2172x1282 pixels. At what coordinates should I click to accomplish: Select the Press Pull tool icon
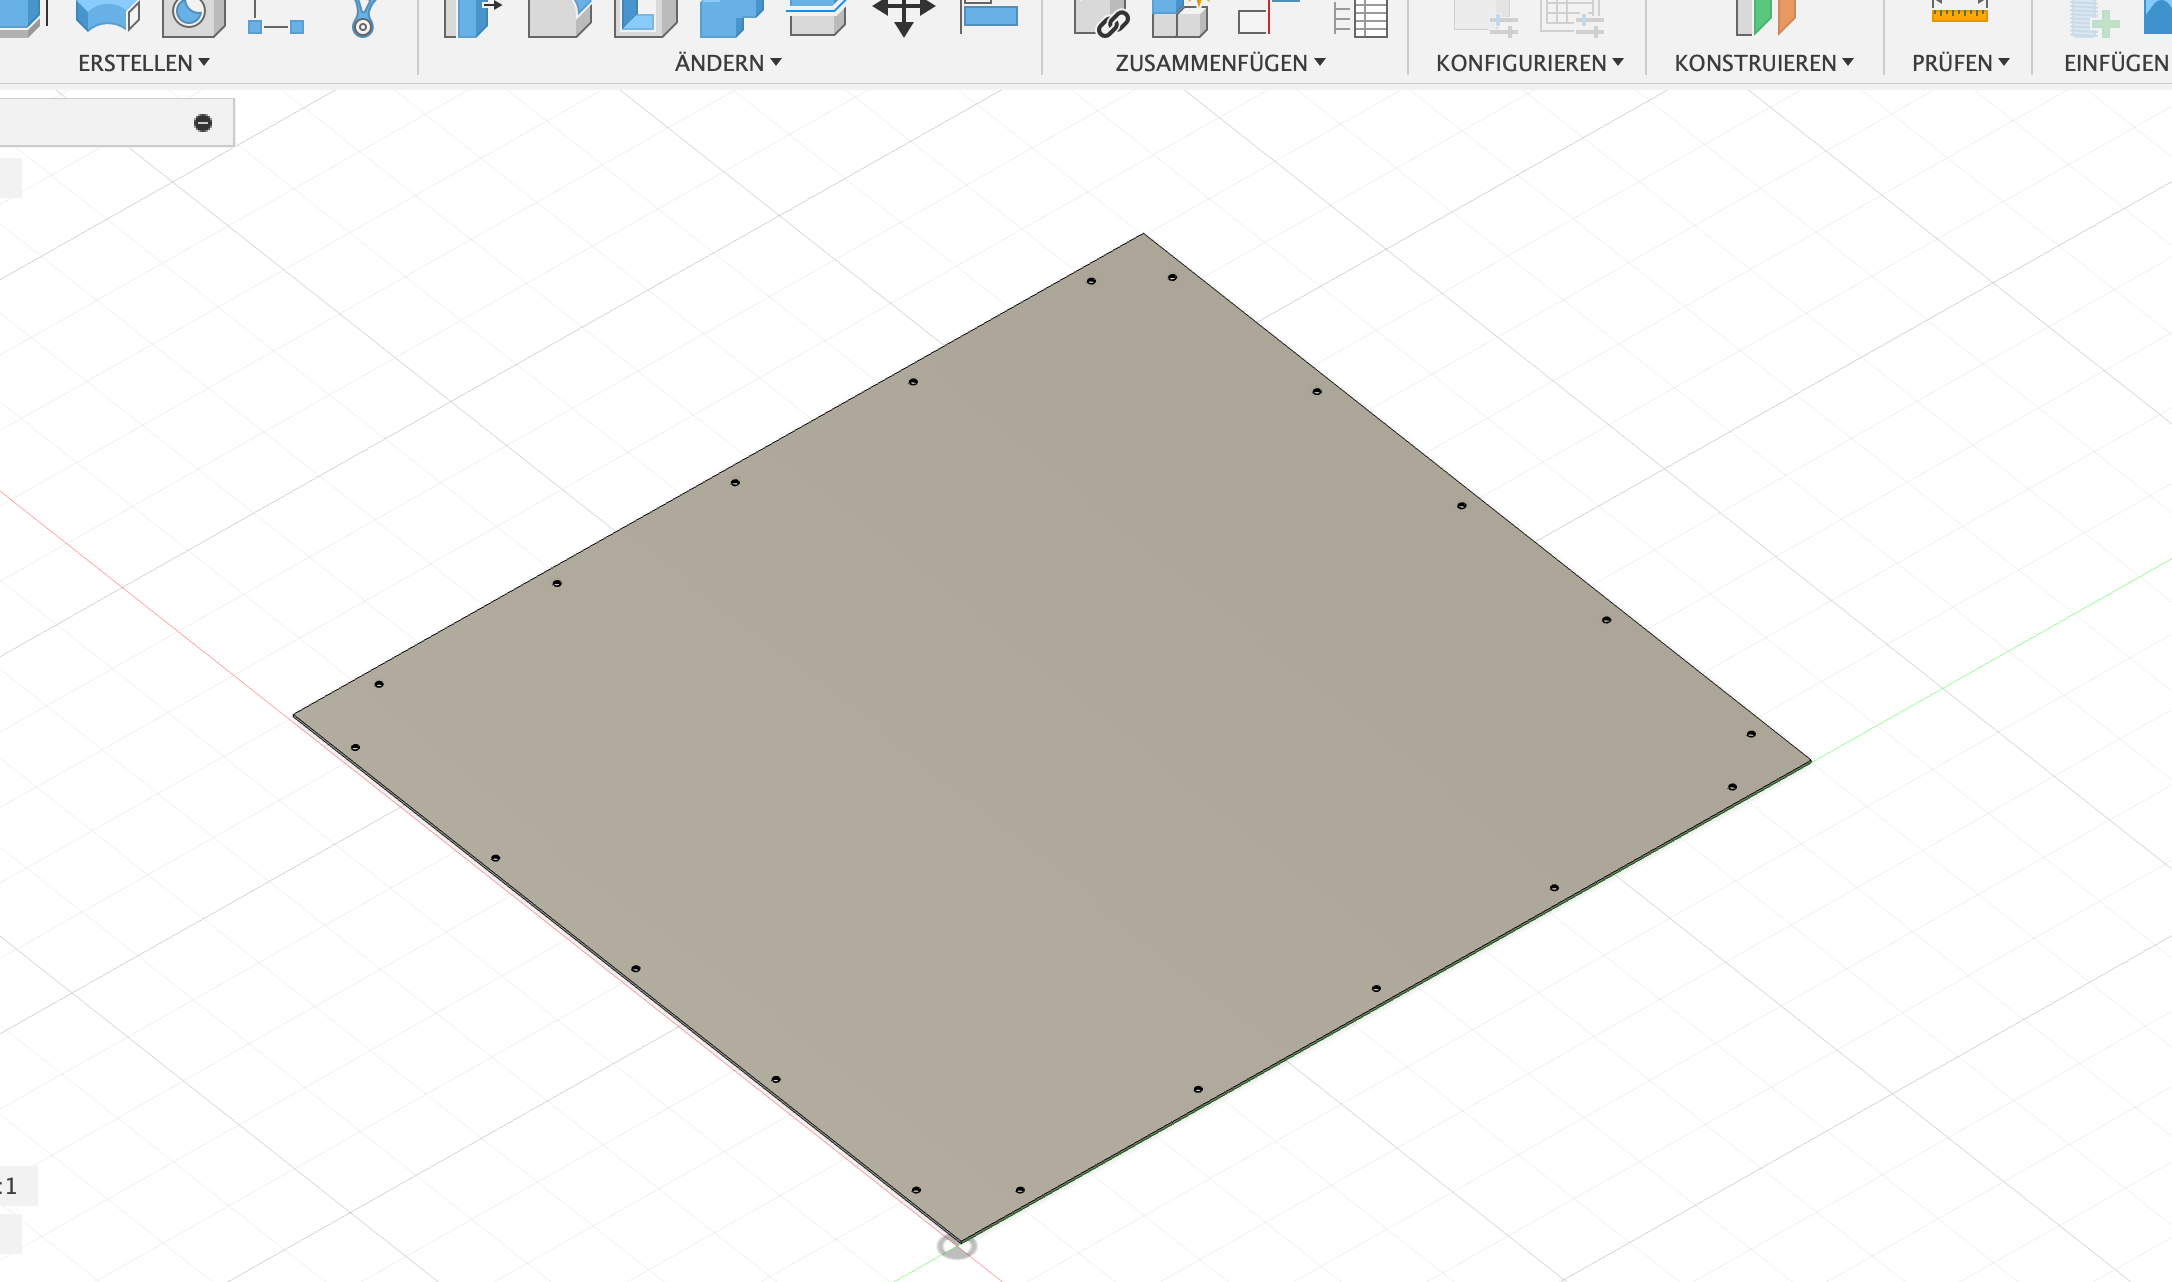point(472,17)
